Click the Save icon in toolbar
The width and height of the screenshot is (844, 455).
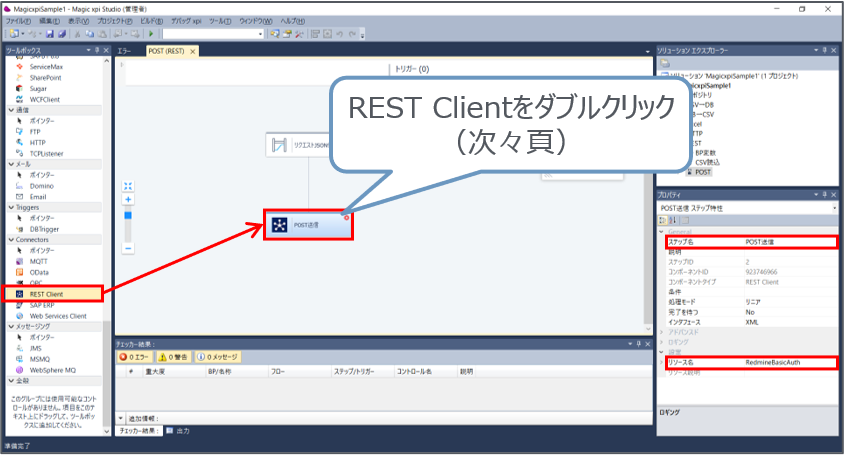(x=48, y=33)
